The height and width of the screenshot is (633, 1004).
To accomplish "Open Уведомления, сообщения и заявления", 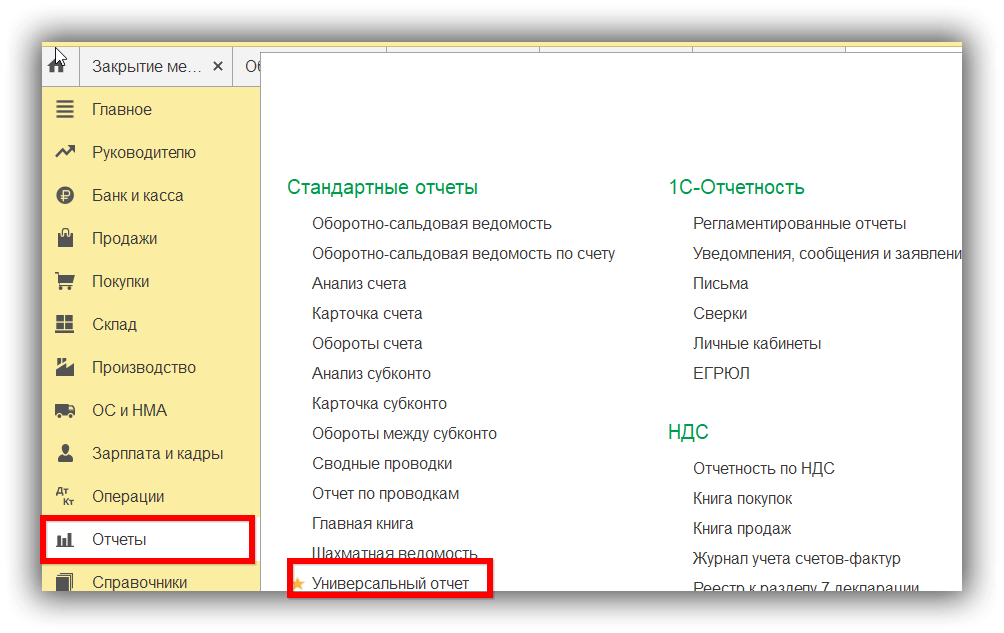I will click(827, 253).
